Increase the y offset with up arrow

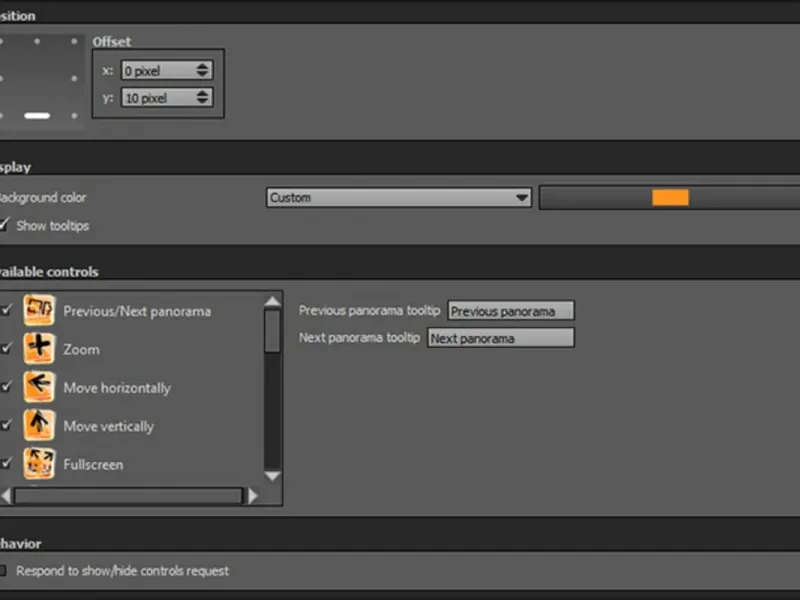(203, 93)
